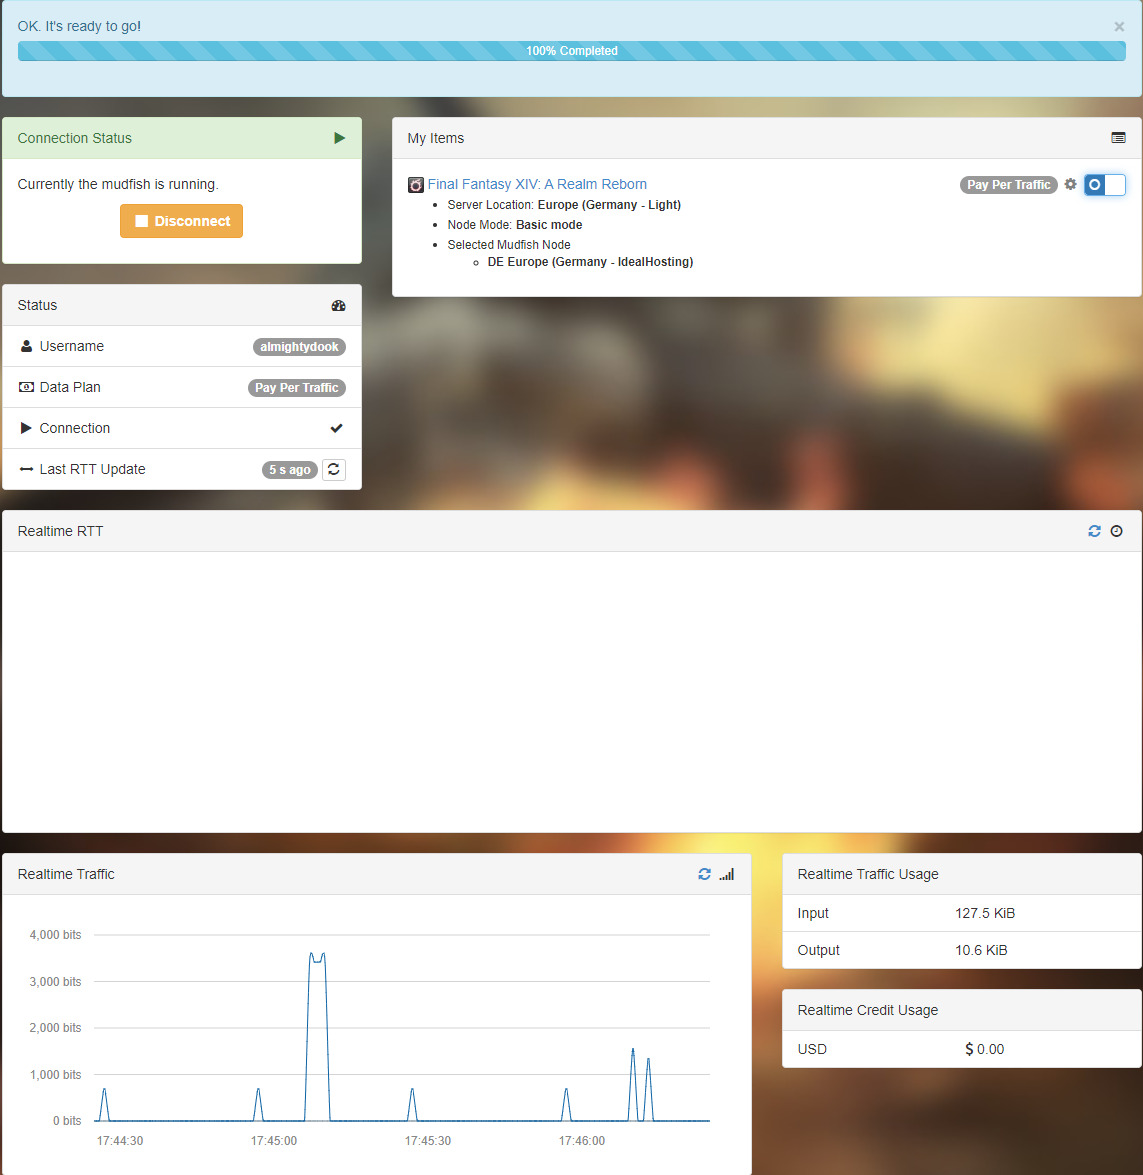
Task: Click the Final Fantasy XIV game icon
Action: click(415, 184)
